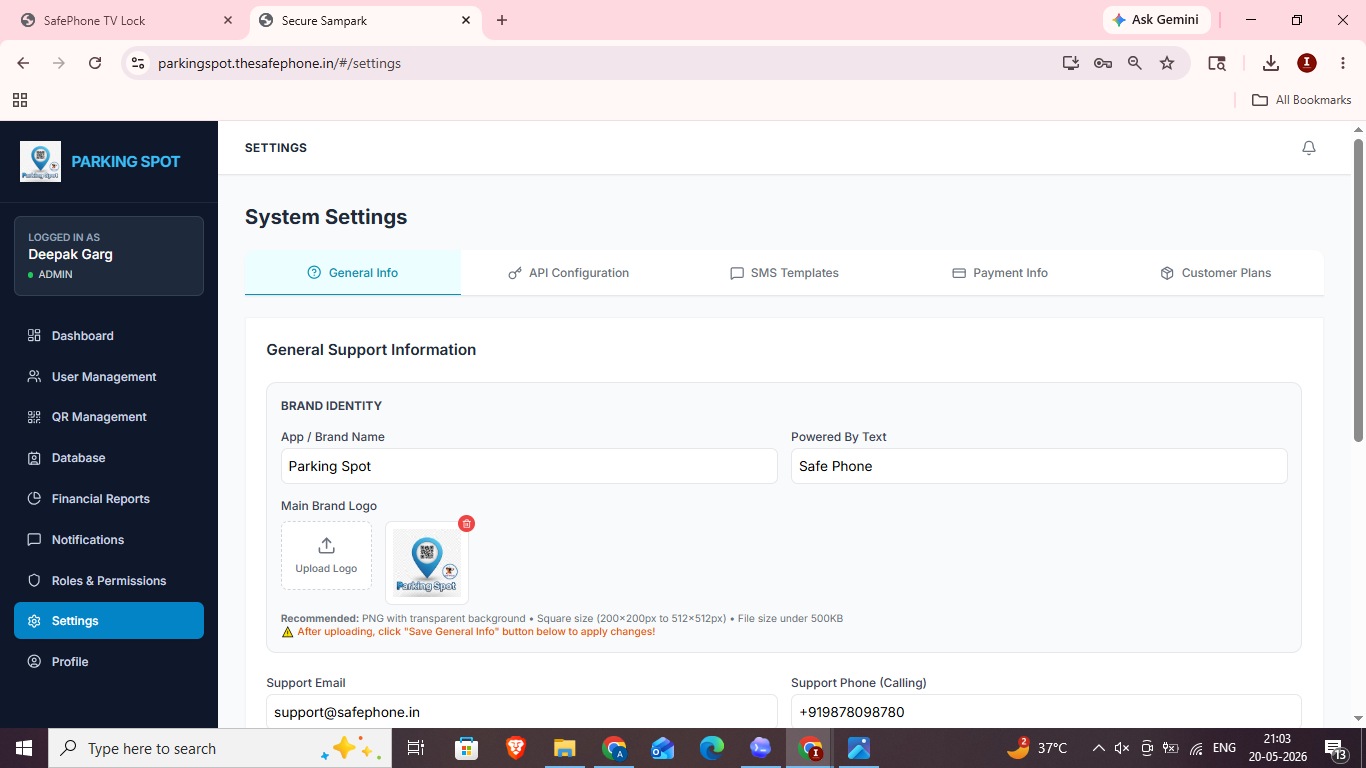Click the Support Email field
The height and width of the screenshot is (768, 1366).
coord(522,712)
